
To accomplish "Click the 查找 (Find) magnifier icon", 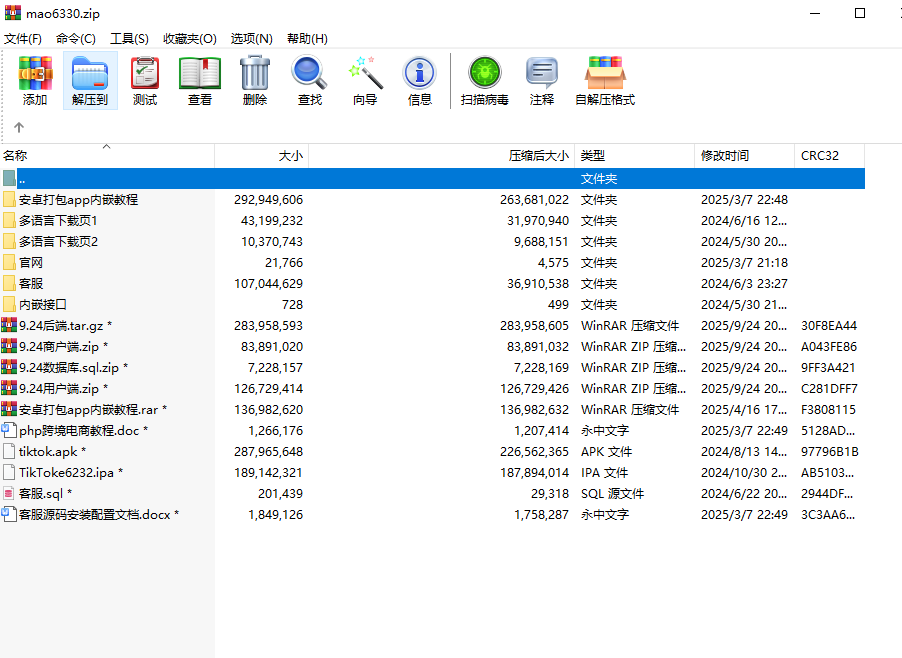I will tap(309, 80).
